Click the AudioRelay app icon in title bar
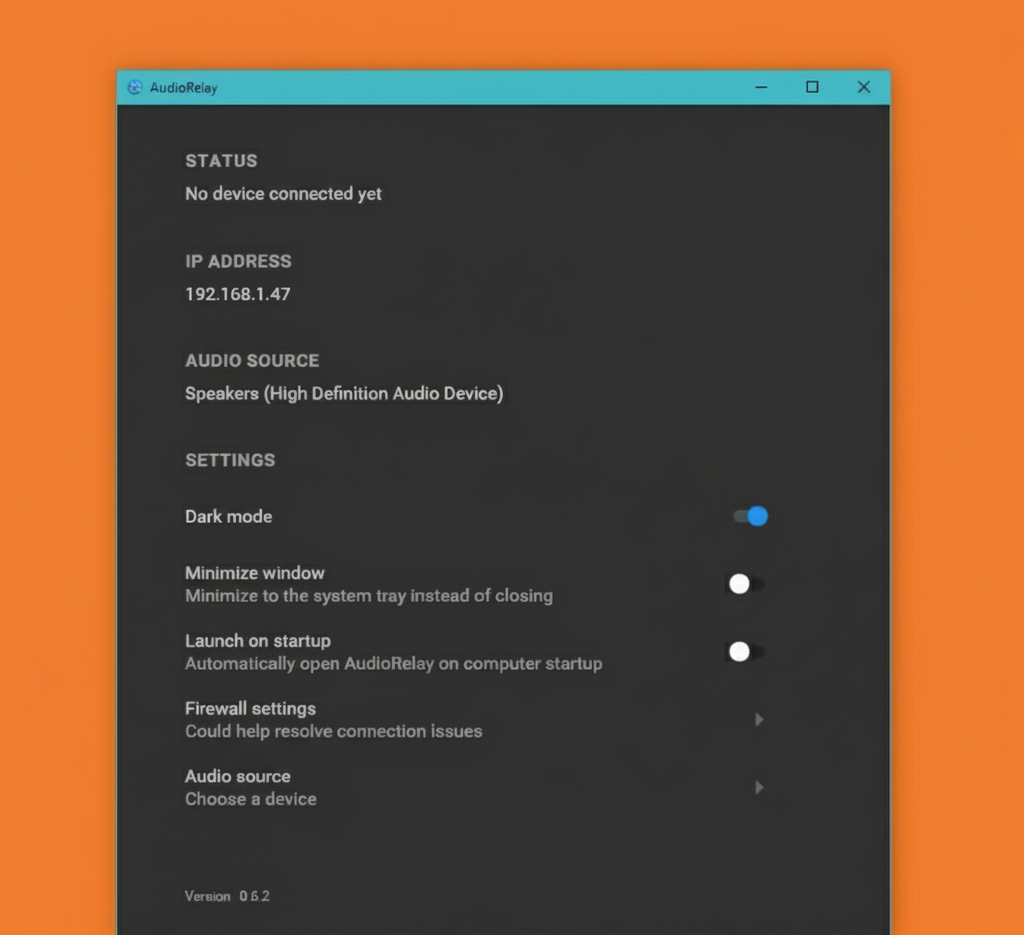The height and width of the screenshot is (935, 1024). 135,87
